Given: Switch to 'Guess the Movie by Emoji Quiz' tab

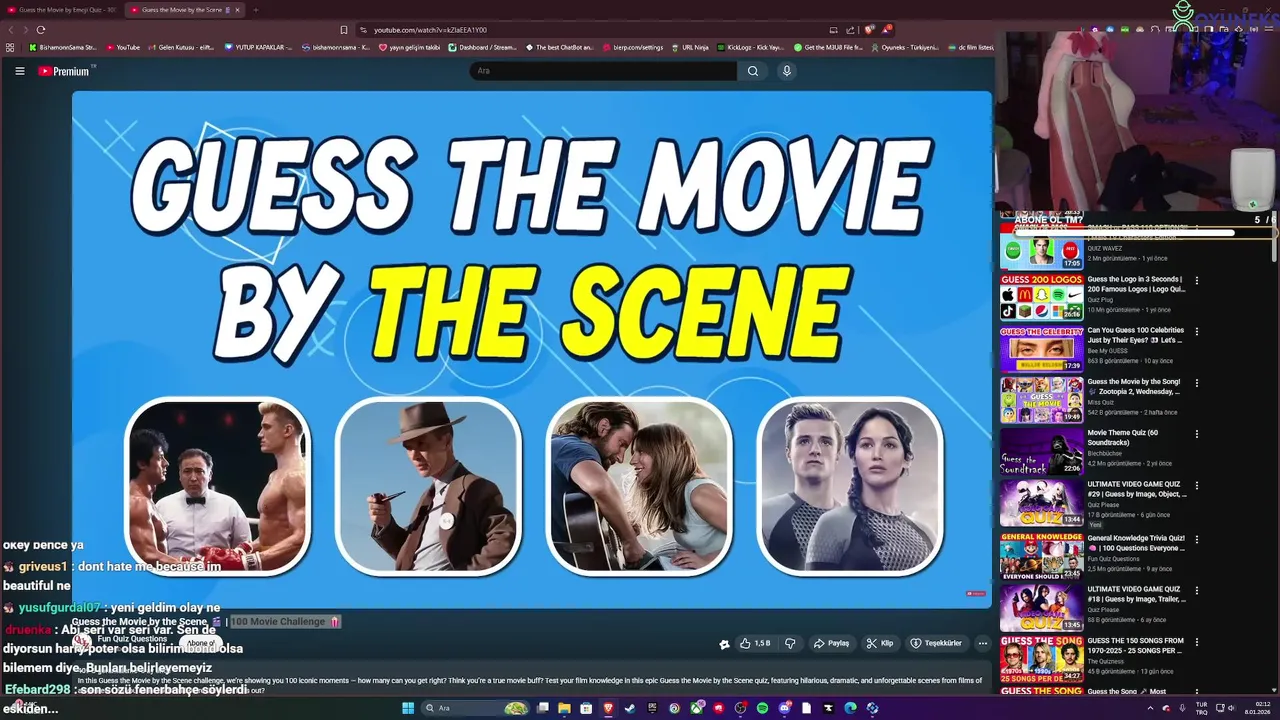Looking at the screenshot, I should 62,10.
